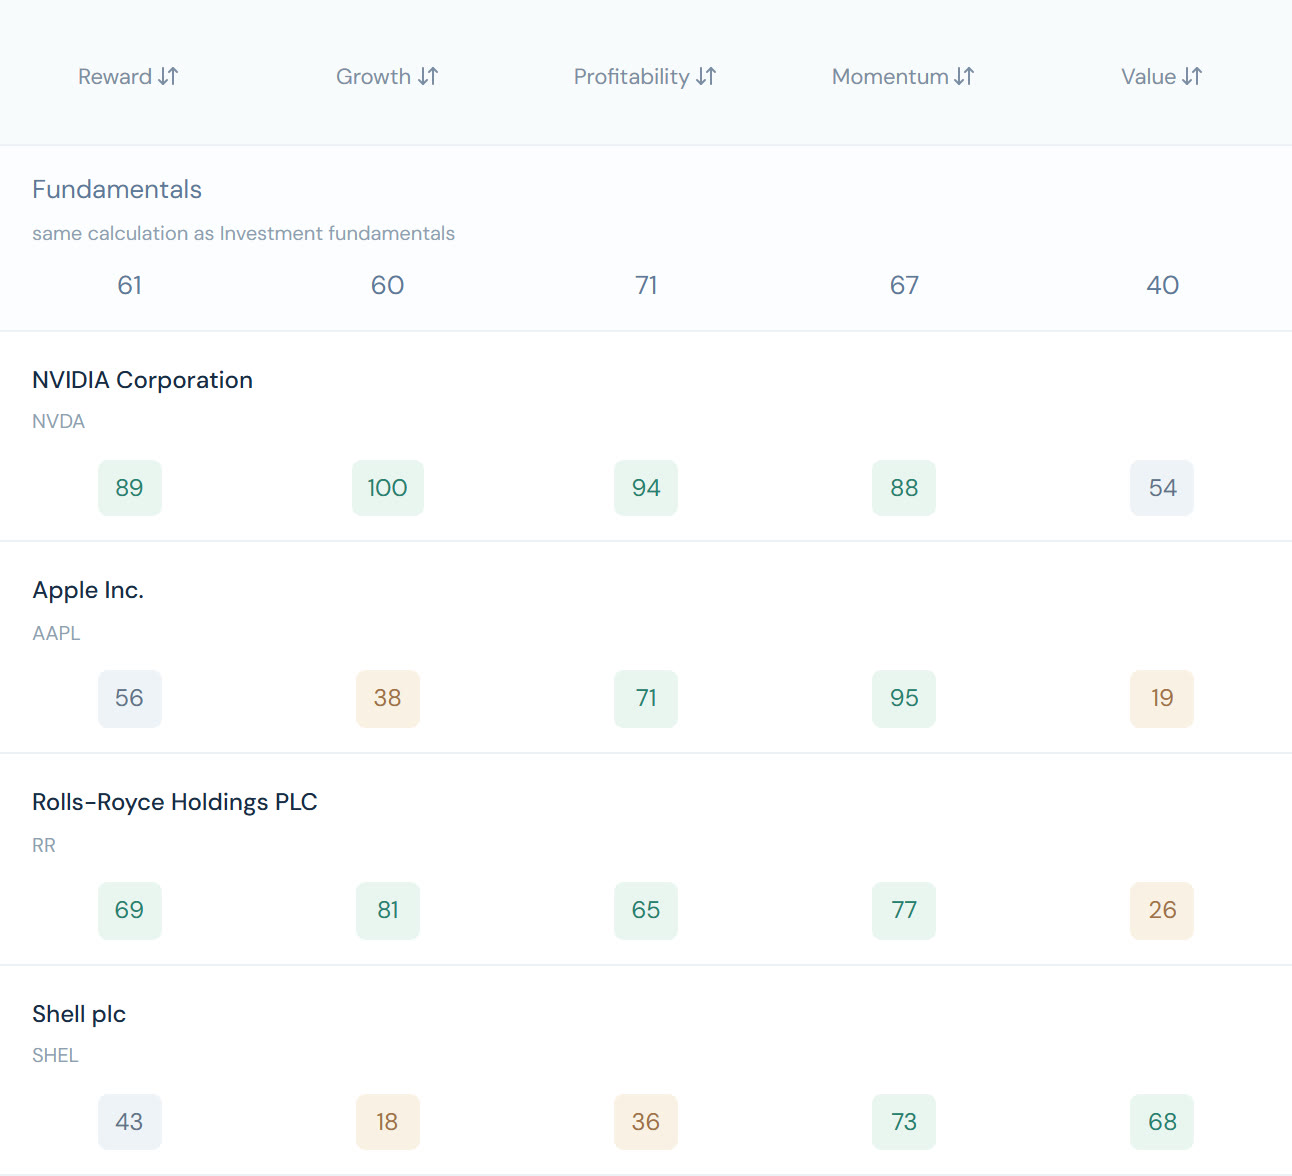
Task: Click Apple Profitability score badge 71
Action: [x=646, y=698]
